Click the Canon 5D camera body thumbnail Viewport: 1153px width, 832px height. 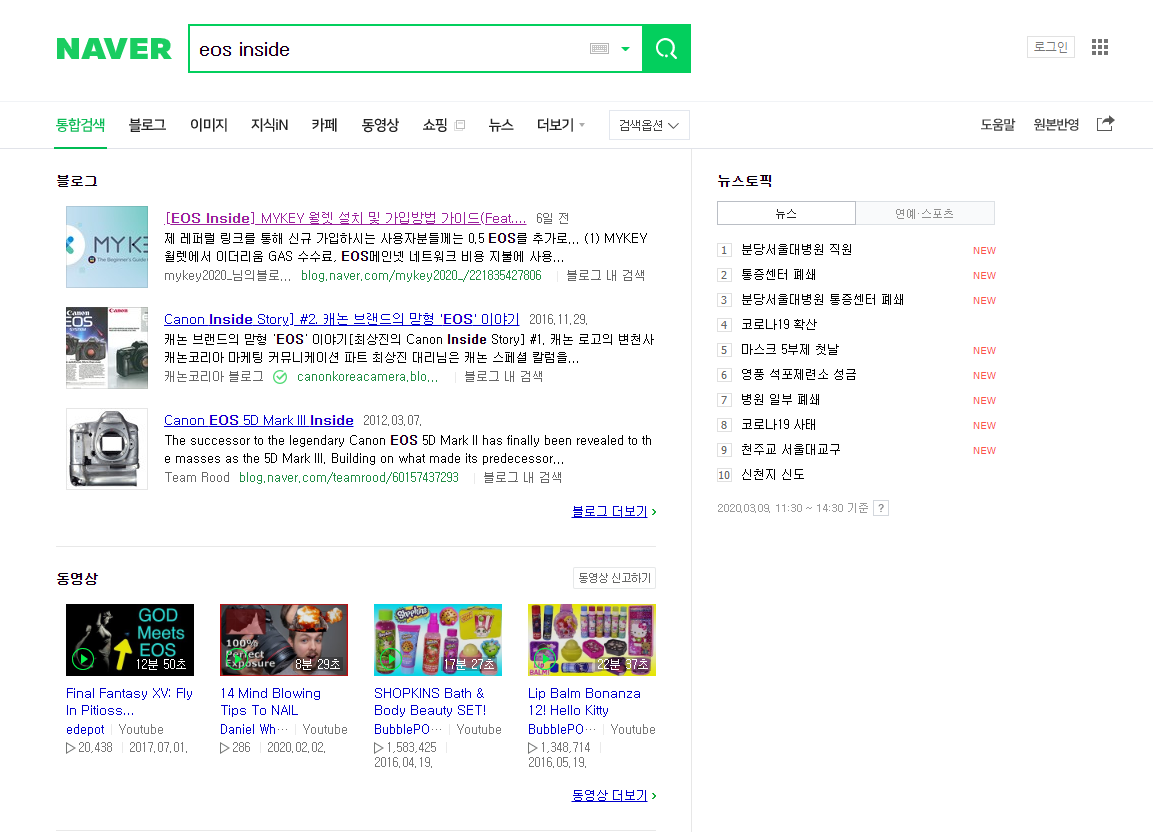point(107,449)
